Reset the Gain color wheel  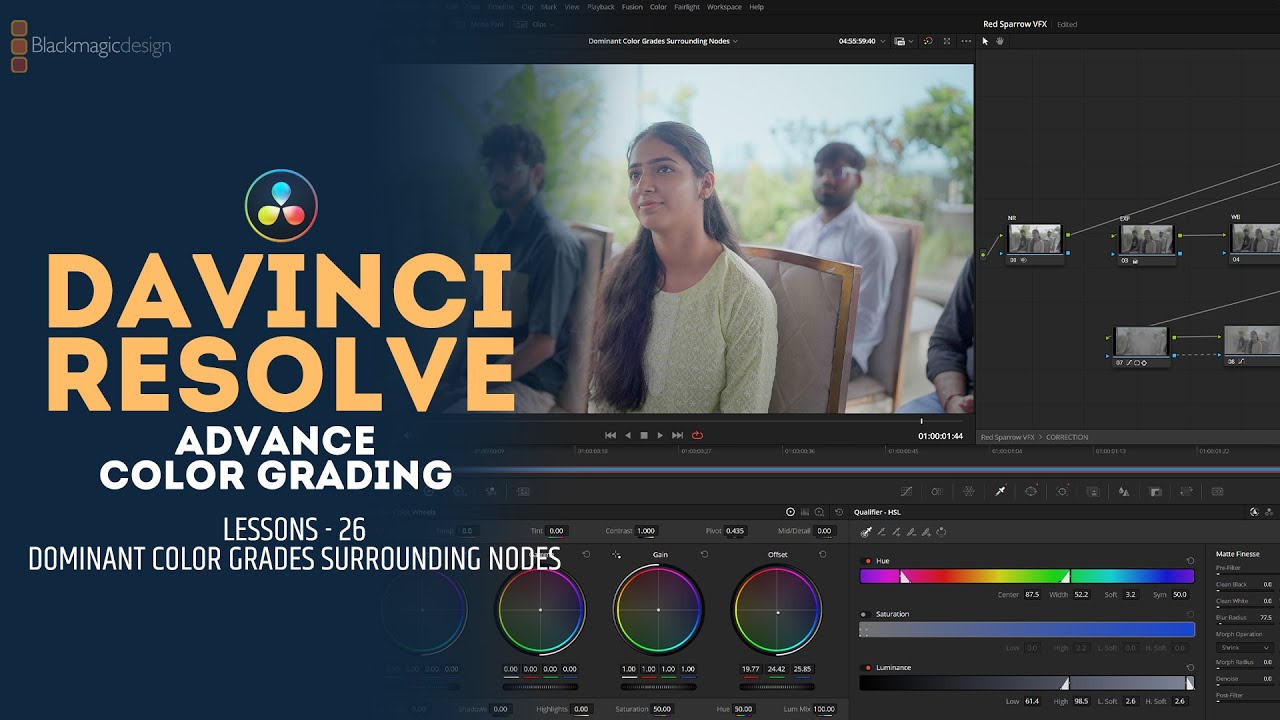click(x=704, y=554)
